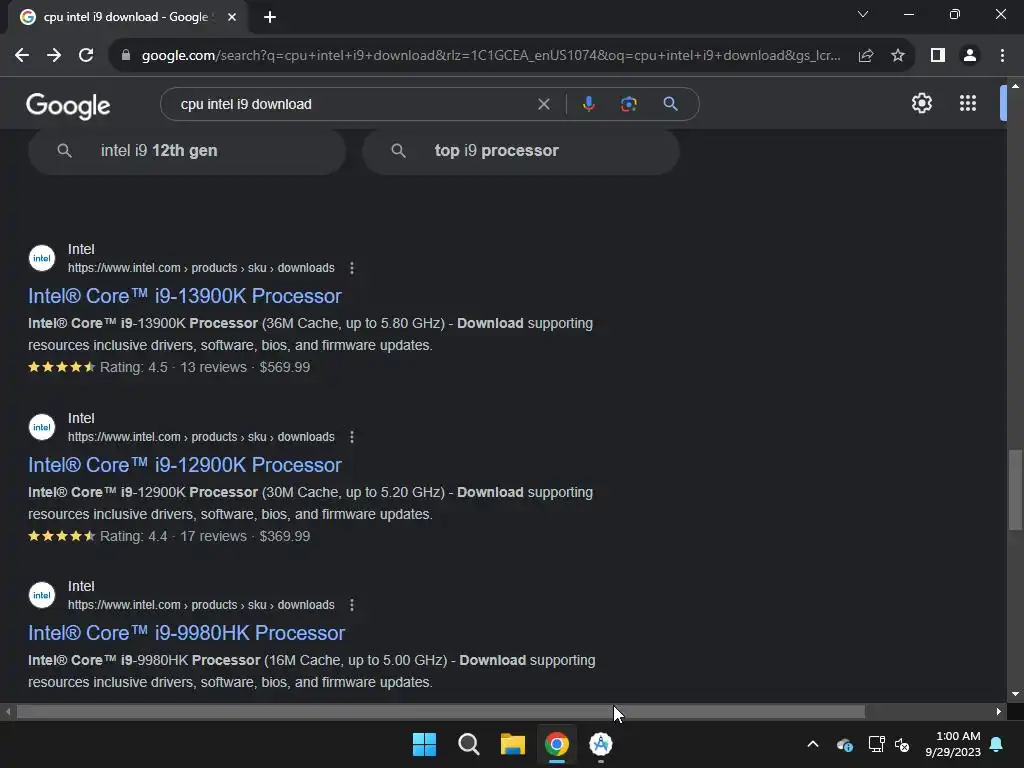
Task: Bookmark this tab with star icon
Action: (898, 56)
